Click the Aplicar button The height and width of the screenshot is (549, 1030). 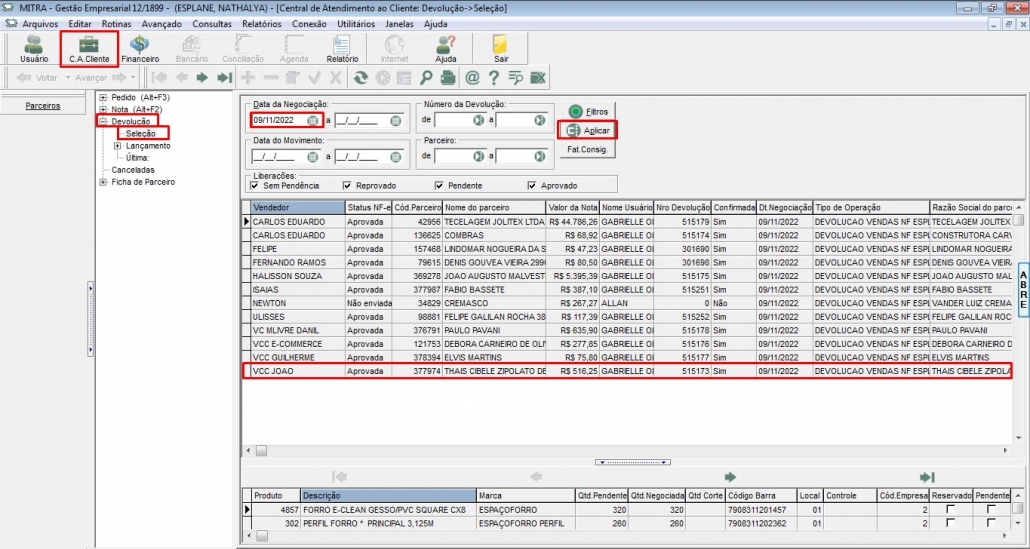pos(588,130)
